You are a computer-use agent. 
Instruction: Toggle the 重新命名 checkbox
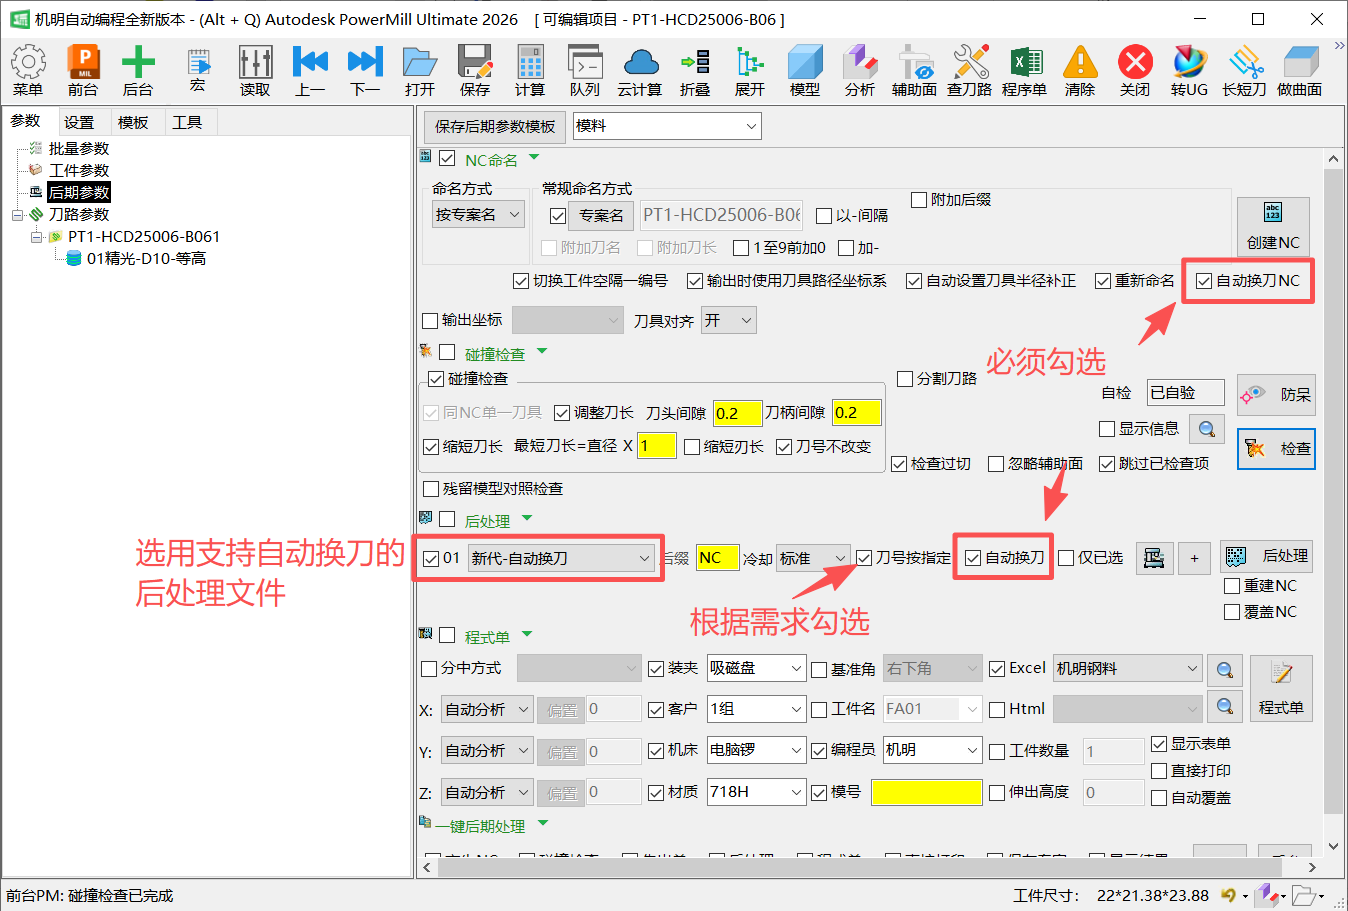1103,281
